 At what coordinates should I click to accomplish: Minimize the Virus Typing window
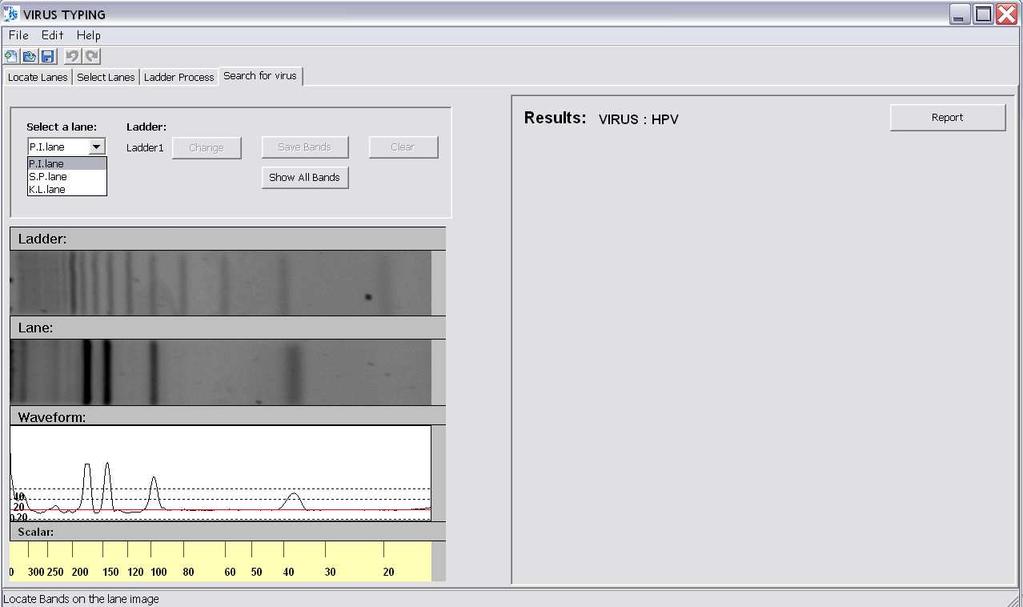pyautogui.click(x=959, y=14)
